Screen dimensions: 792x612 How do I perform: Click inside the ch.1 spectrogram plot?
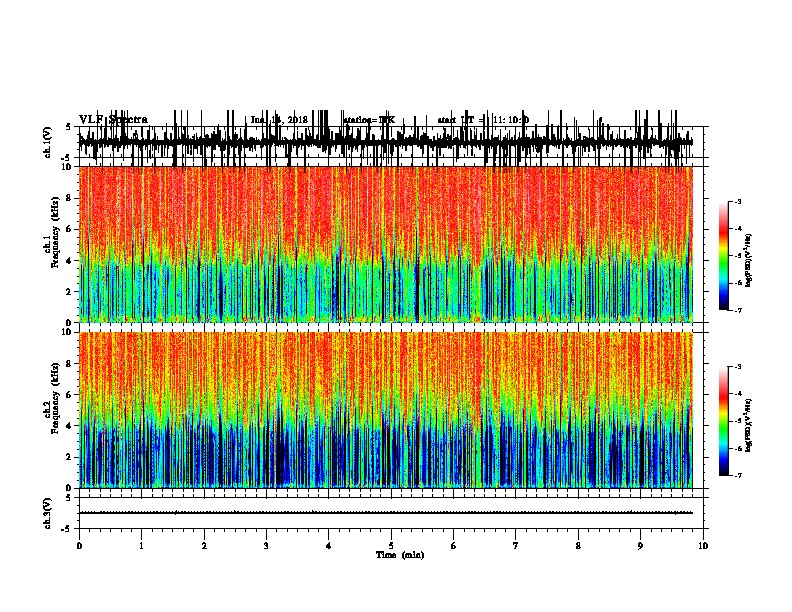coord(386,244)
